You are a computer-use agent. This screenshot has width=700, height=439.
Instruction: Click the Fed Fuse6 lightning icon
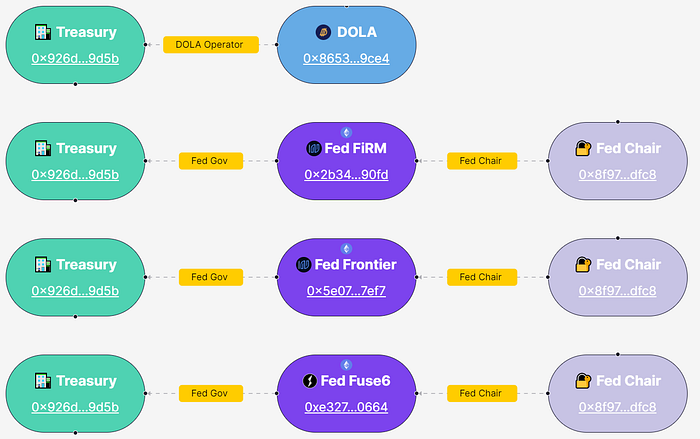point(312,381)
